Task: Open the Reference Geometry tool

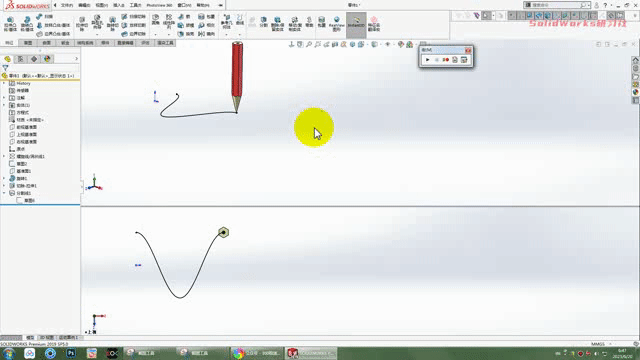Action: click(227, 21)
